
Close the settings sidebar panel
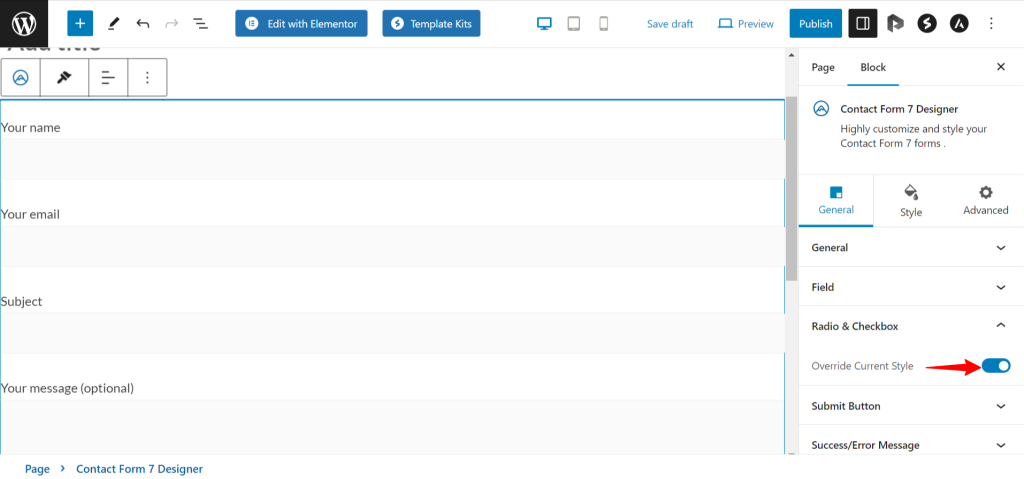point(1000,67)
